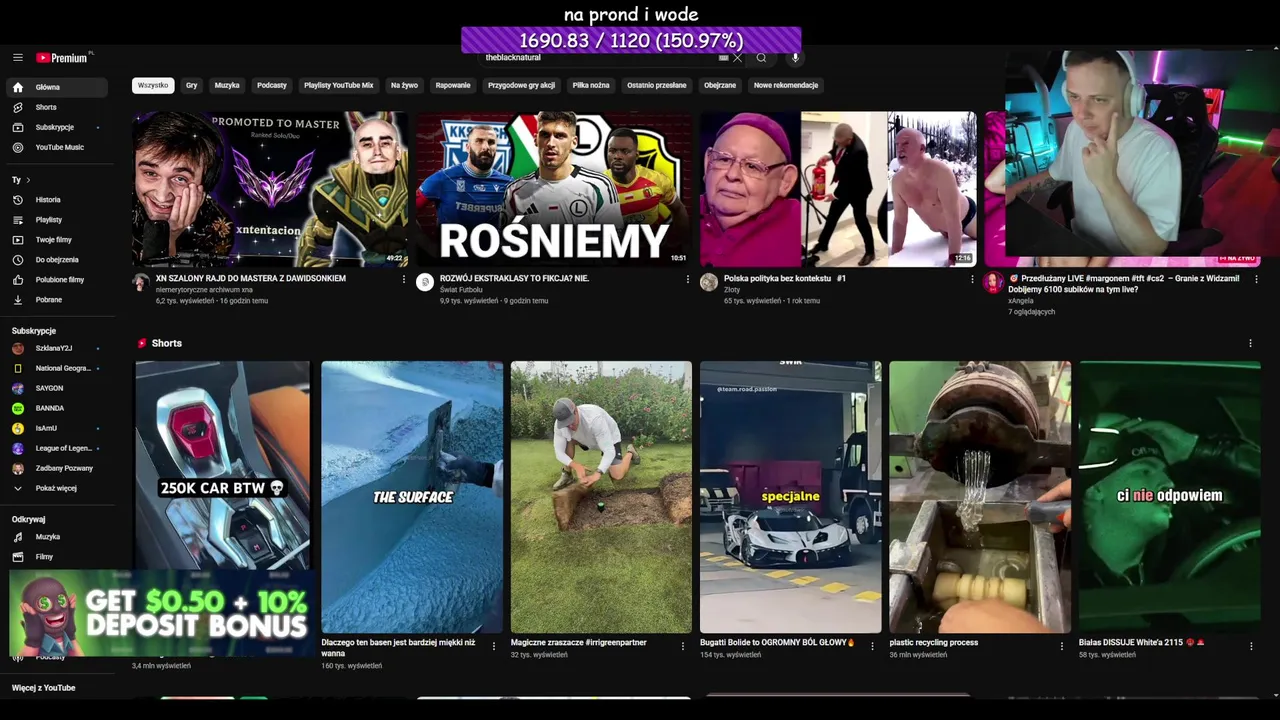Select the Na żywo filter chip

pos(405,86)
